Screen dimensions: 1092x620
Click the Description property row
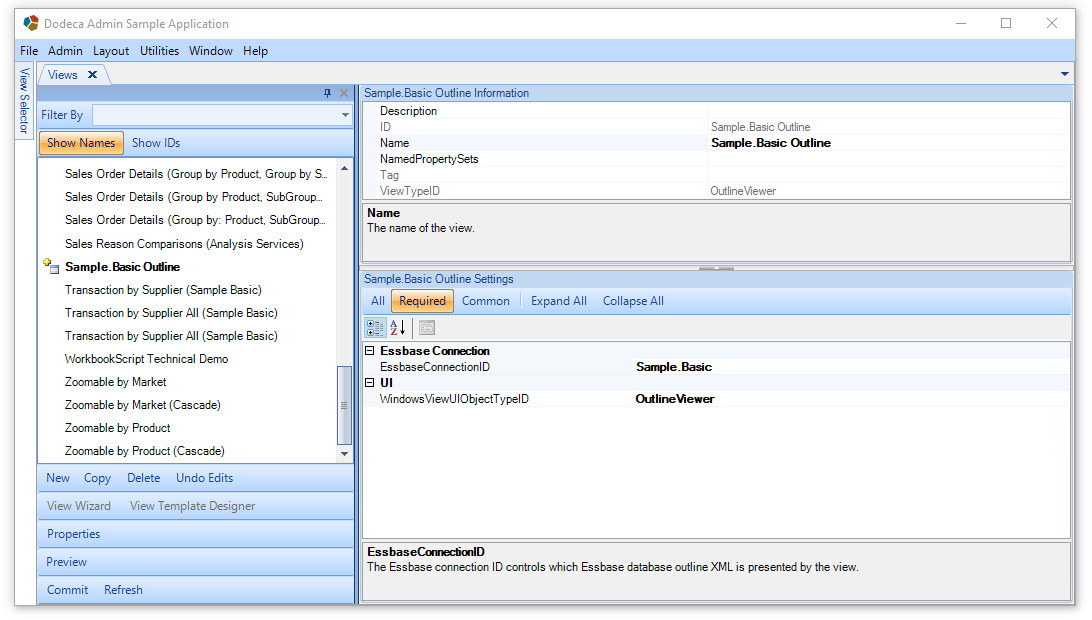pyautogui.click(x=716, y=111)
